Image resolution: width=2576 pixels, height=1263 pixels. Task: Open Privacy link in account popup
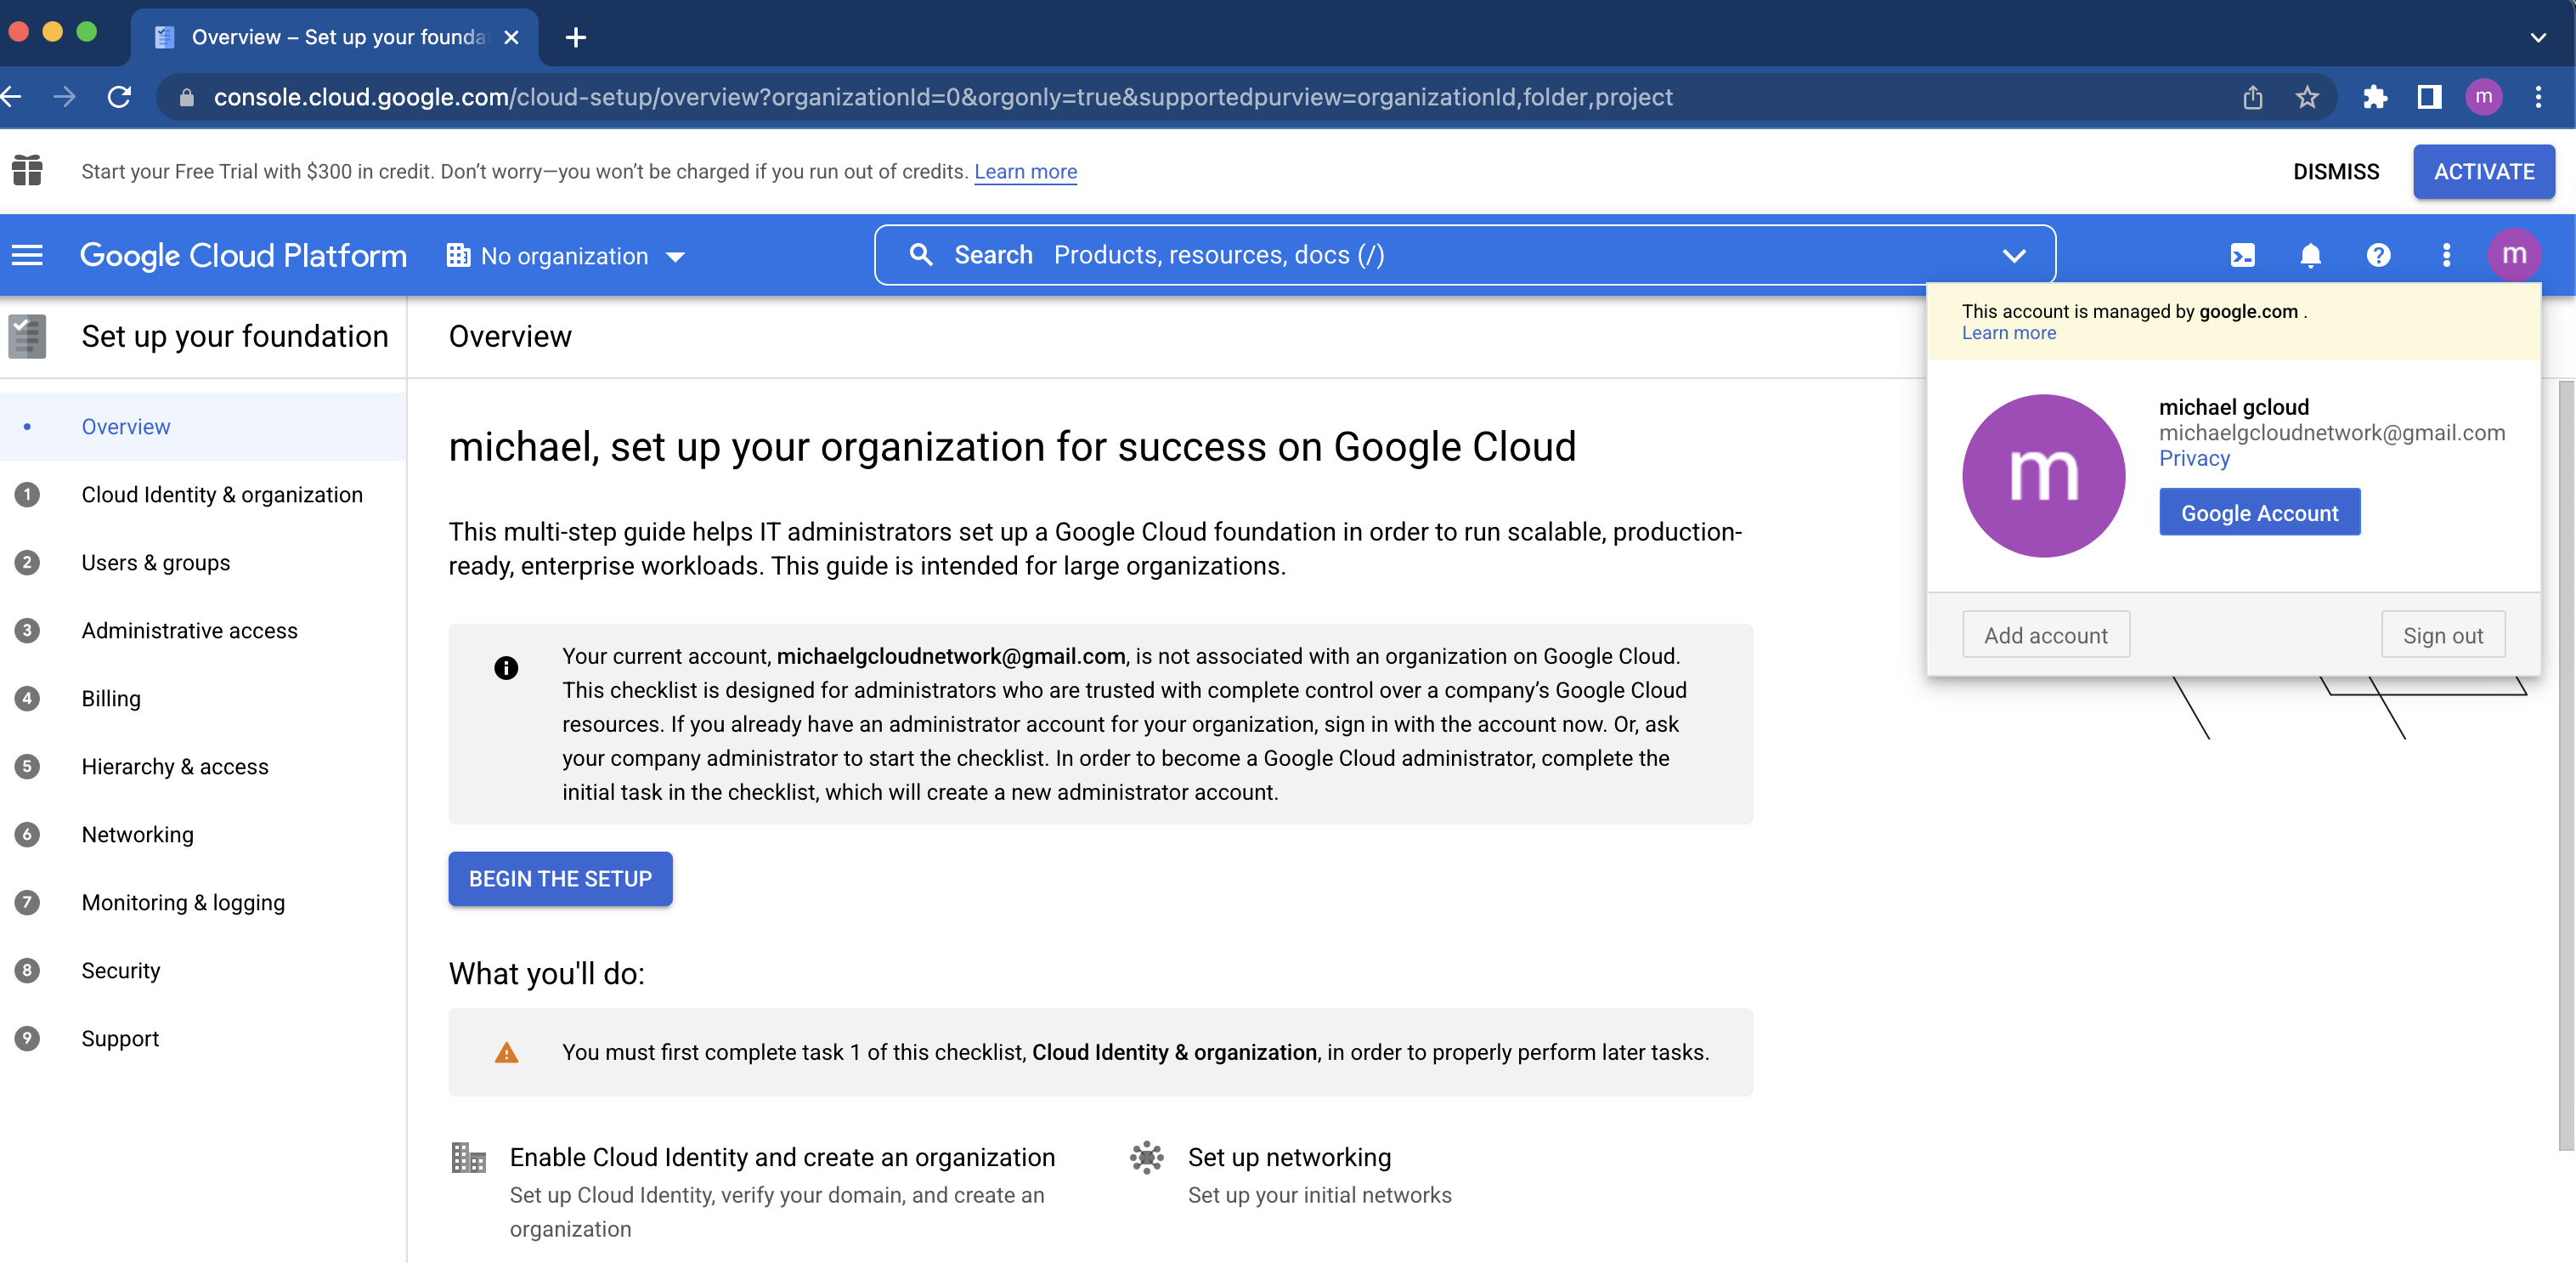2194,459
